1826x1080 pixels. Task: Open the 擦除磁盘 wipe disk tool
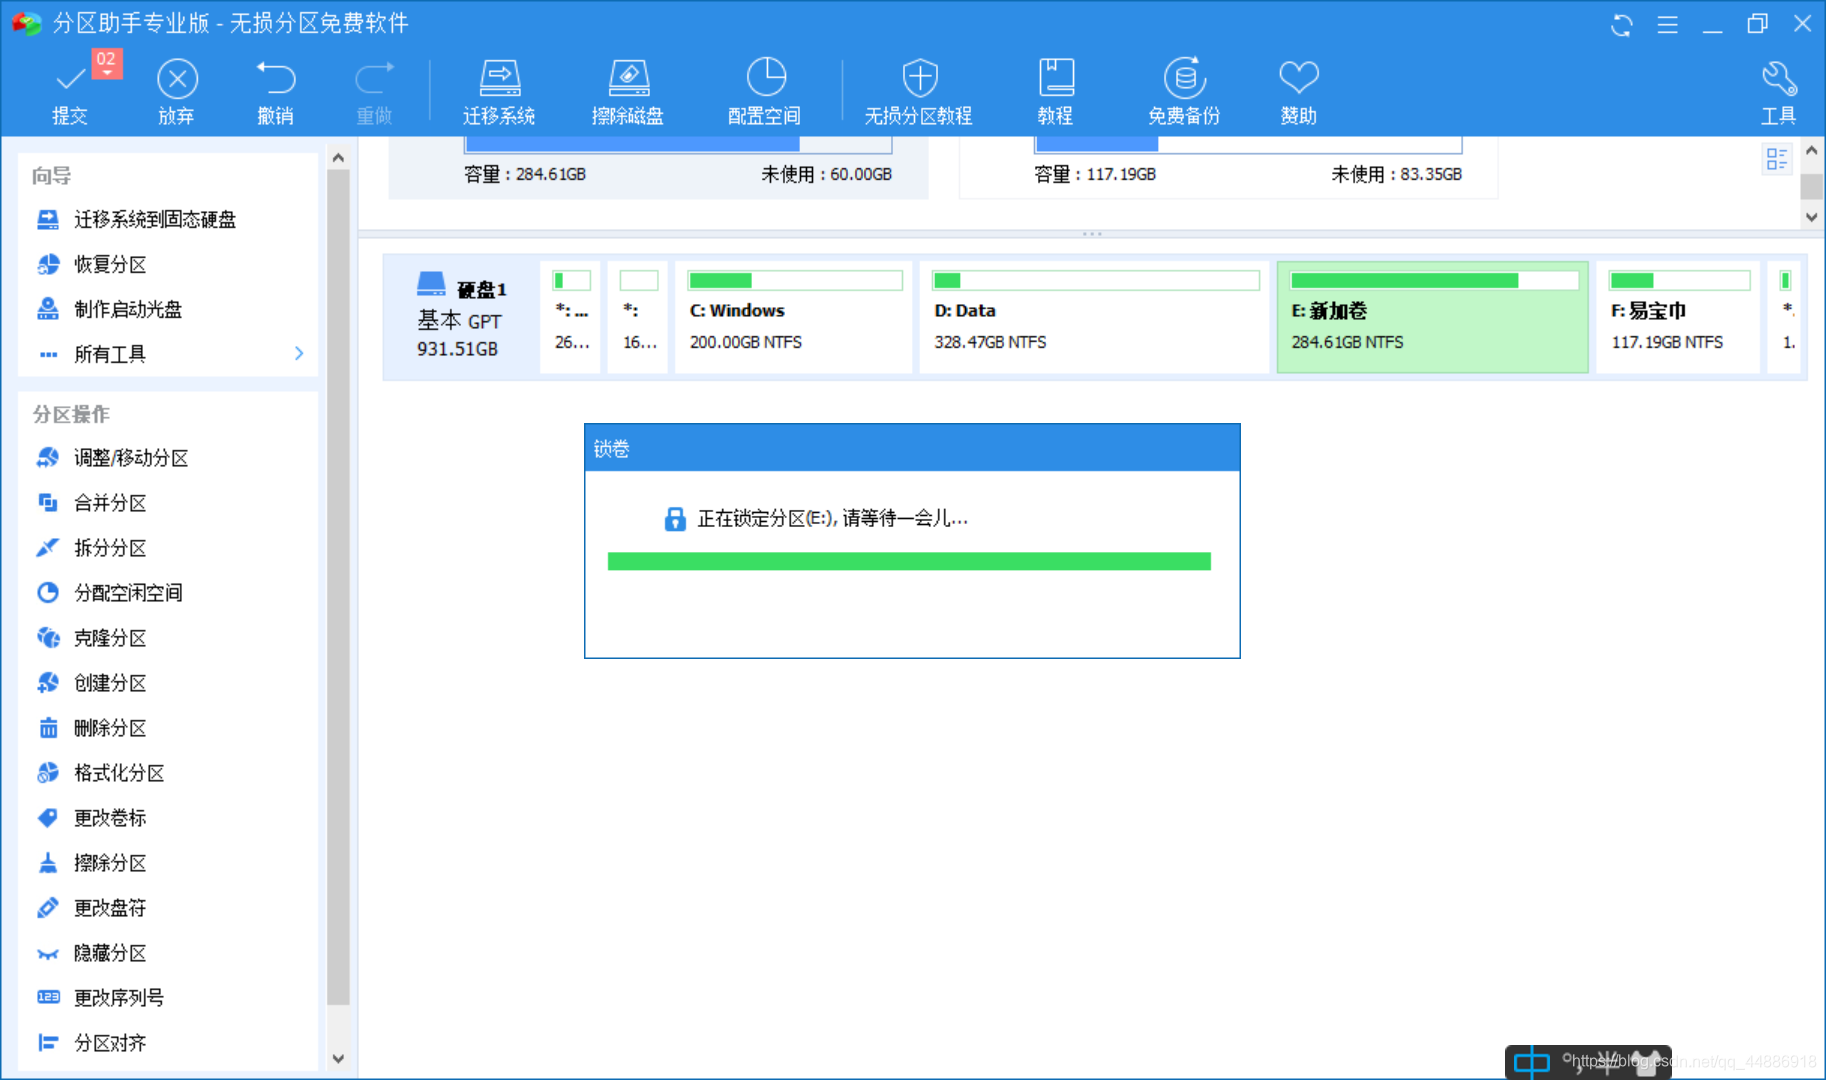tap(628, 89)
